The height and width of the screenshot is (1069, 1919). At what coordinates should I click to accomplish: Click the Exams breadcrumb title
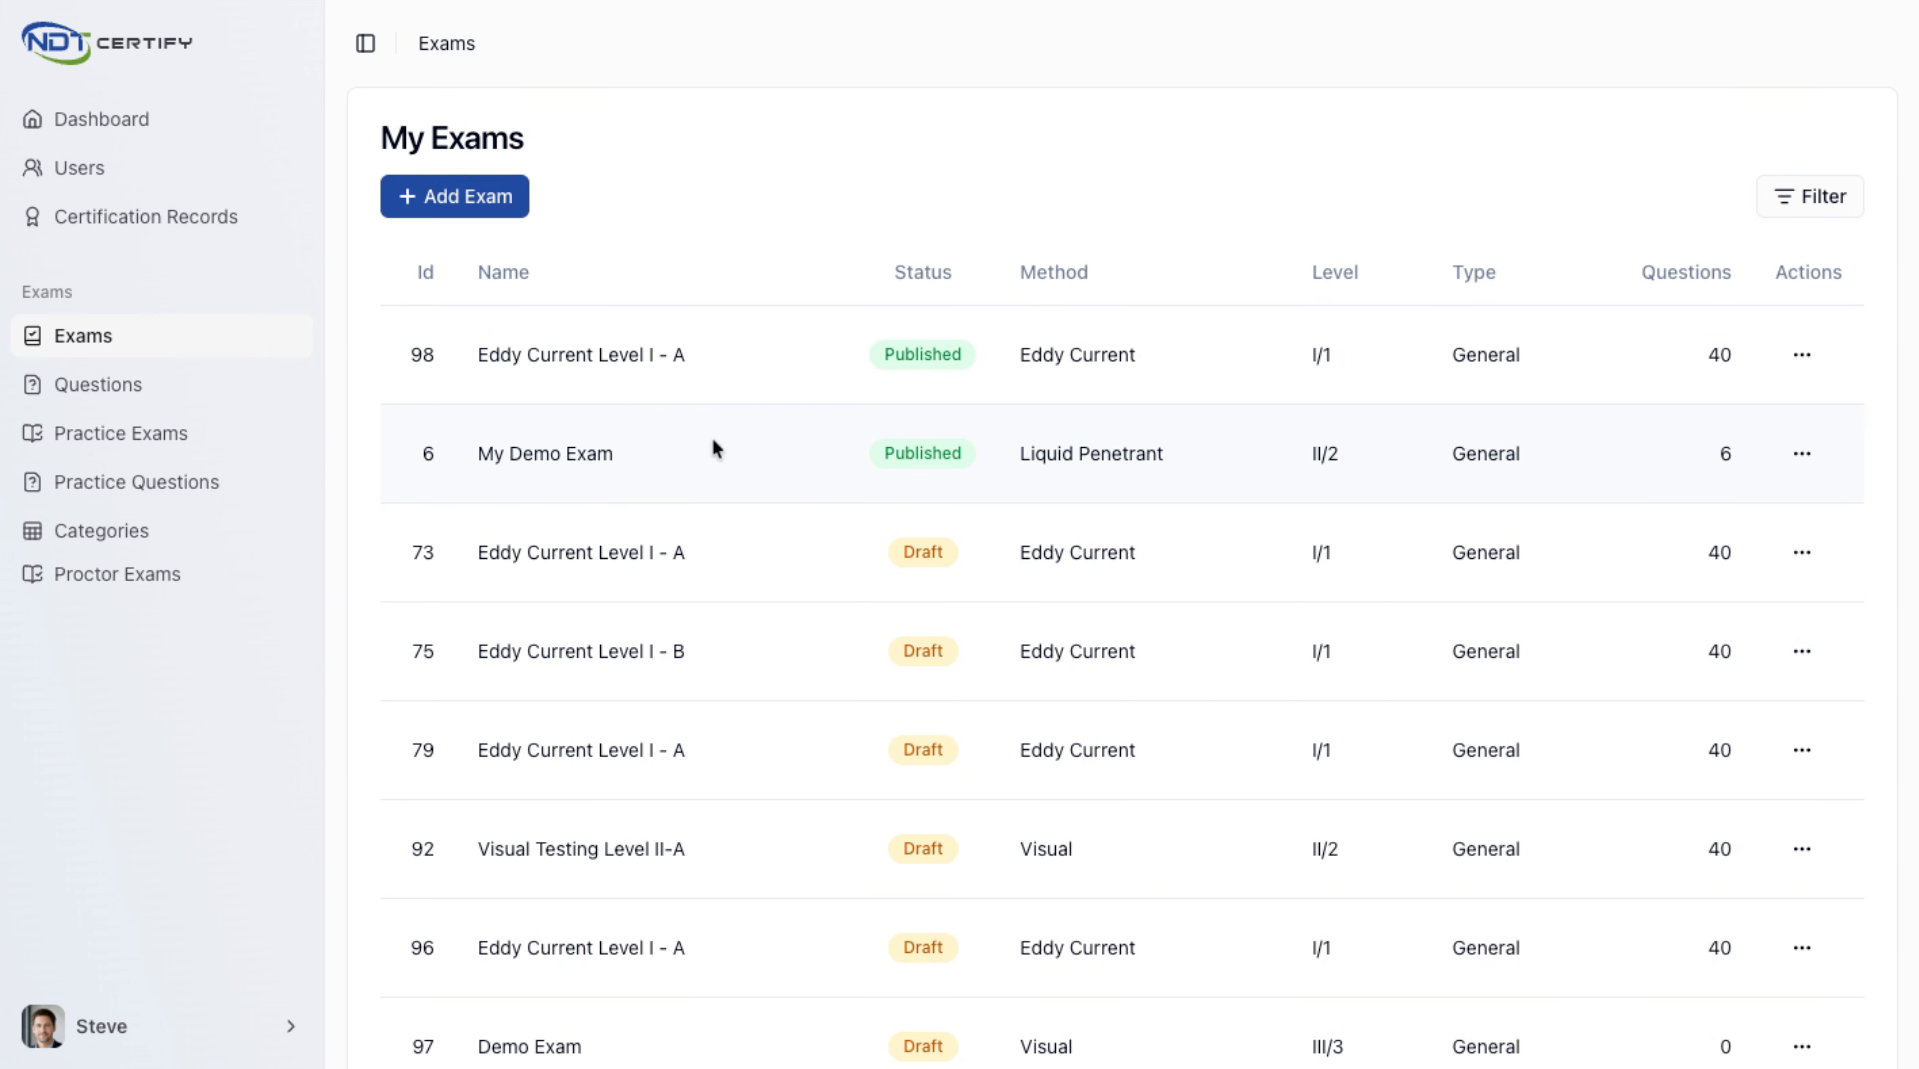click(446, 43)
